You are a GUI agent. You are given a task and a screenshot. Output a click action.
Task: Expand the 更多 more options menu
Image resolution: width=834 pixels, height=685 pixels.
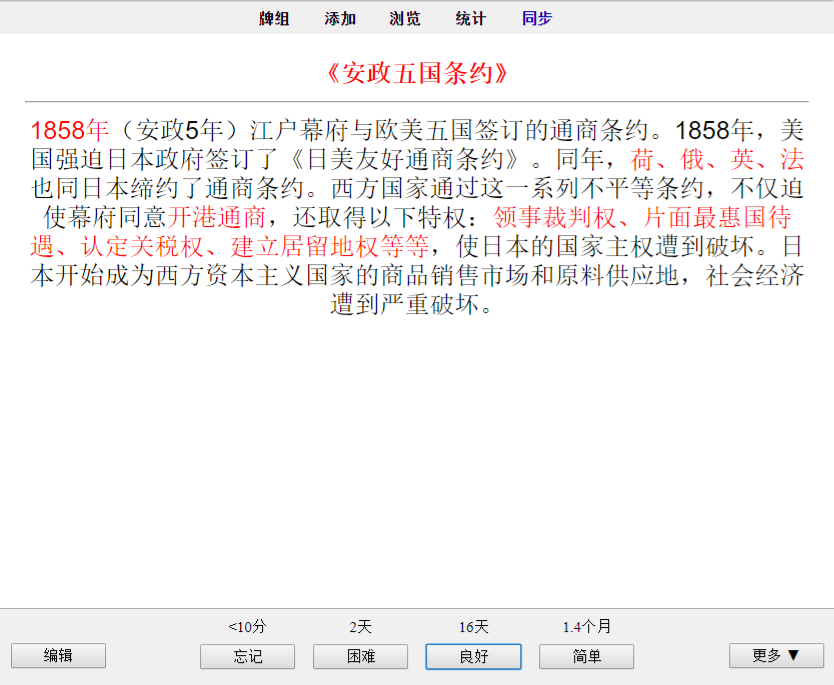776,655
